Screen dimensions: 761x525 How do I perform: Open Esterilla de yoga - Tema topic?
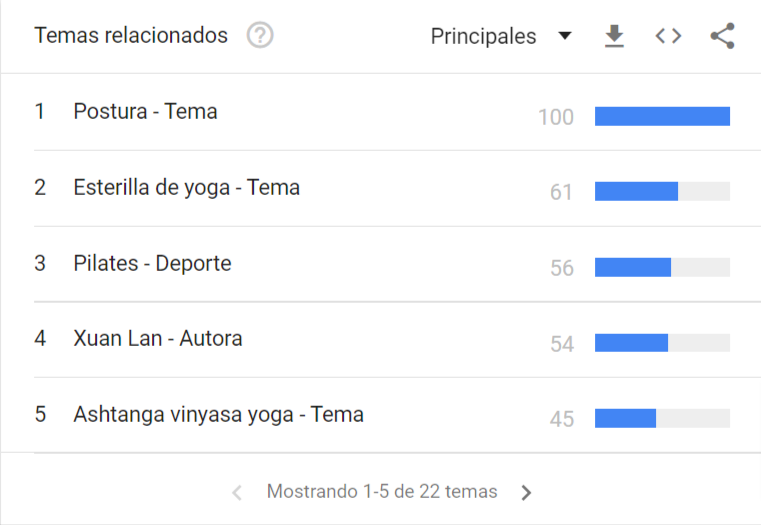coord(187,188)
